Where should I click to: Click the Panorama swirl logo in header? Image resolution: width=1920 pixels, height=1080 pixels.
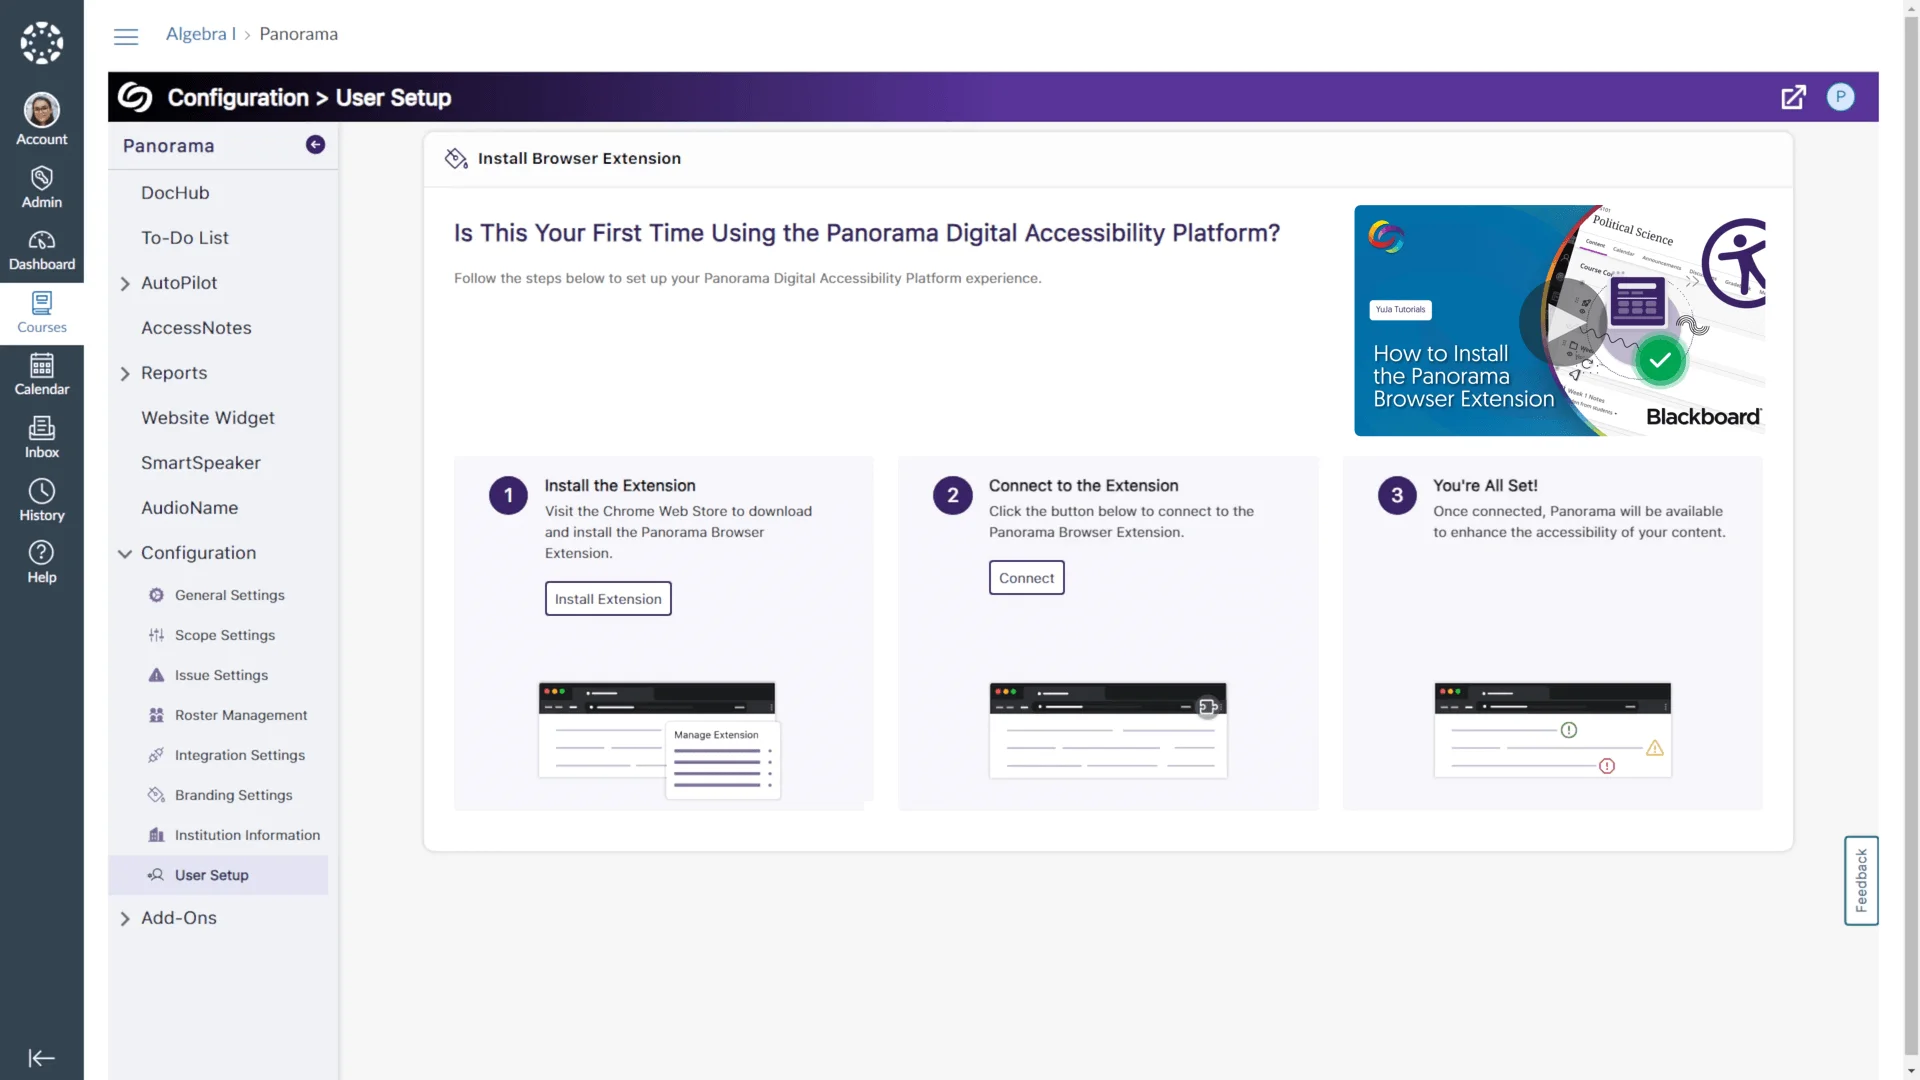coord(135,97)
